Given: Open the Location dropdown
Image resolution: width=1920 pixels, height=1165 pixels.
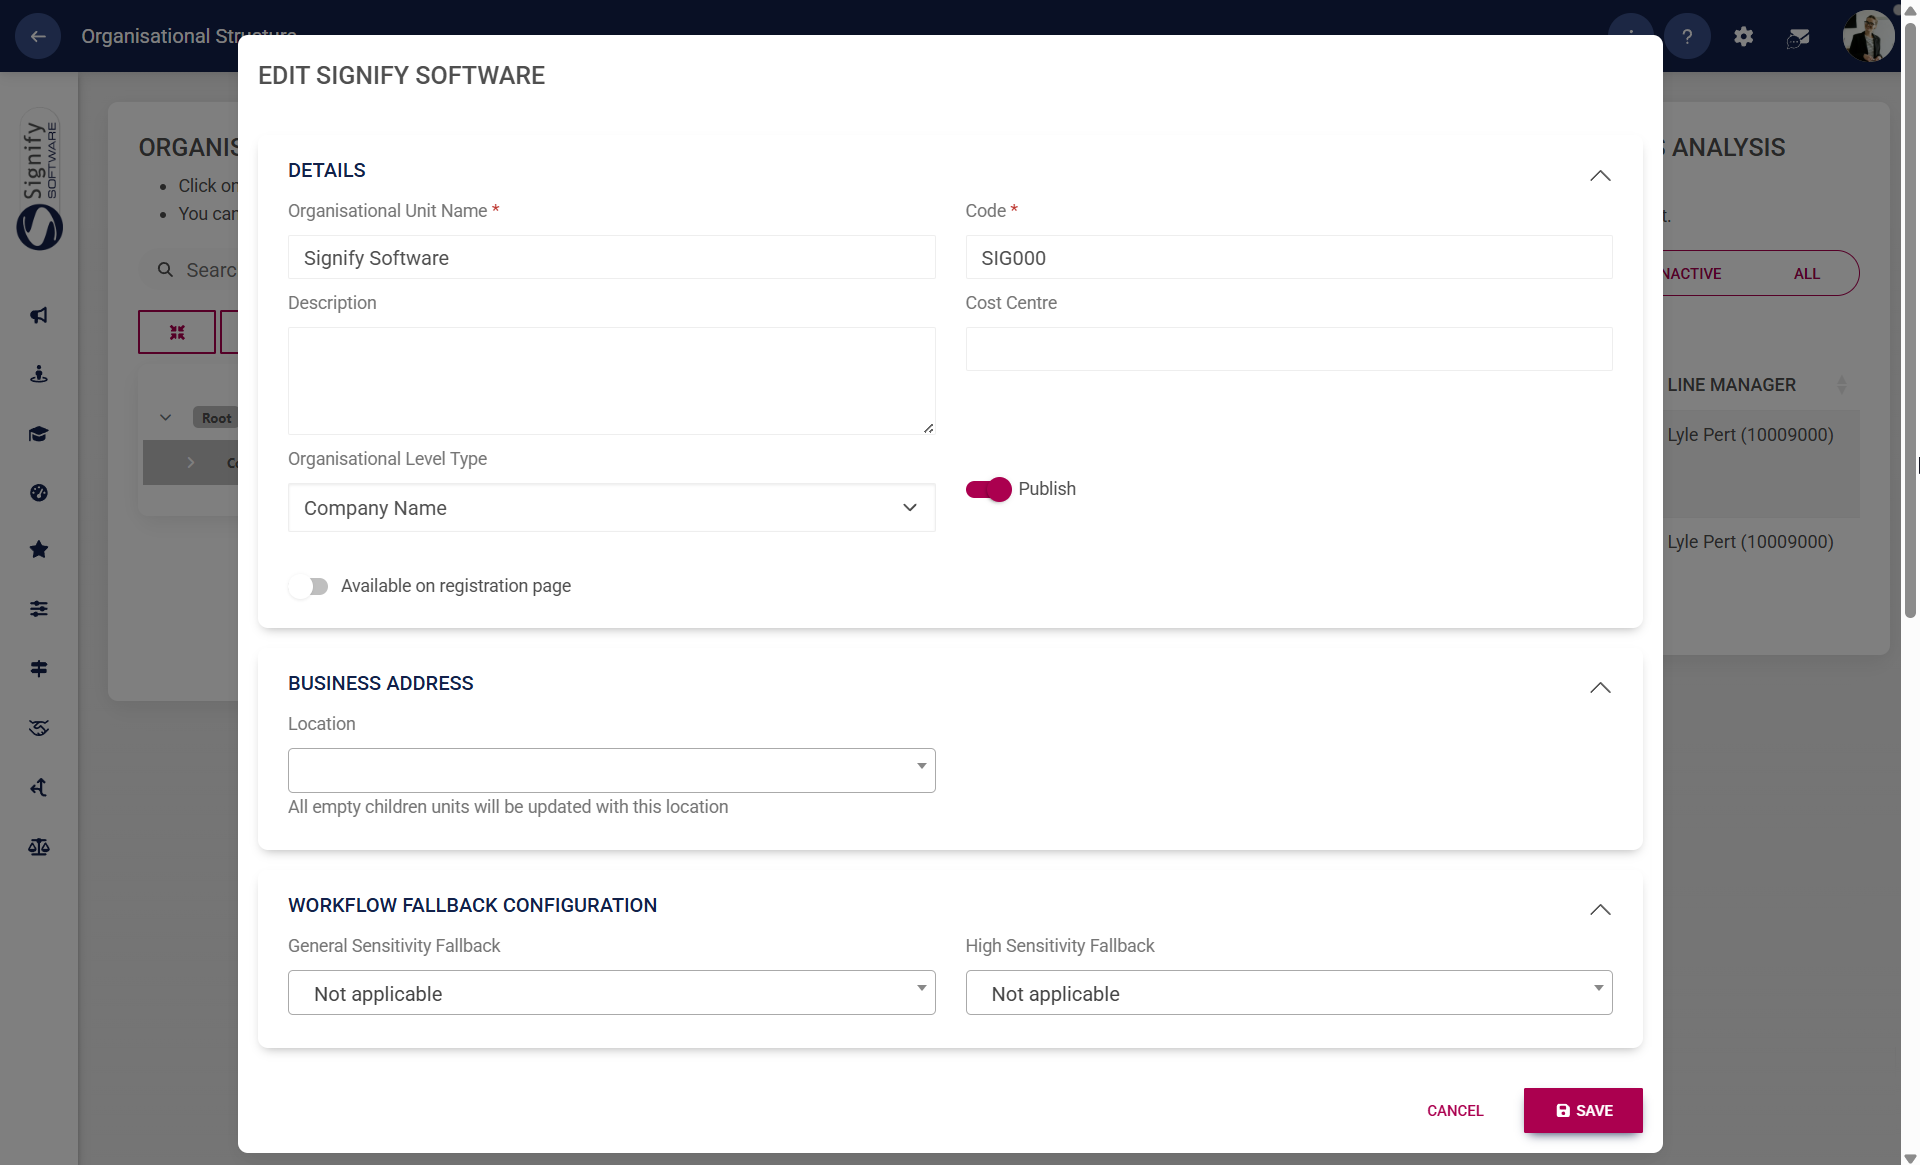Looking at the screenshot, I should 611,770.
